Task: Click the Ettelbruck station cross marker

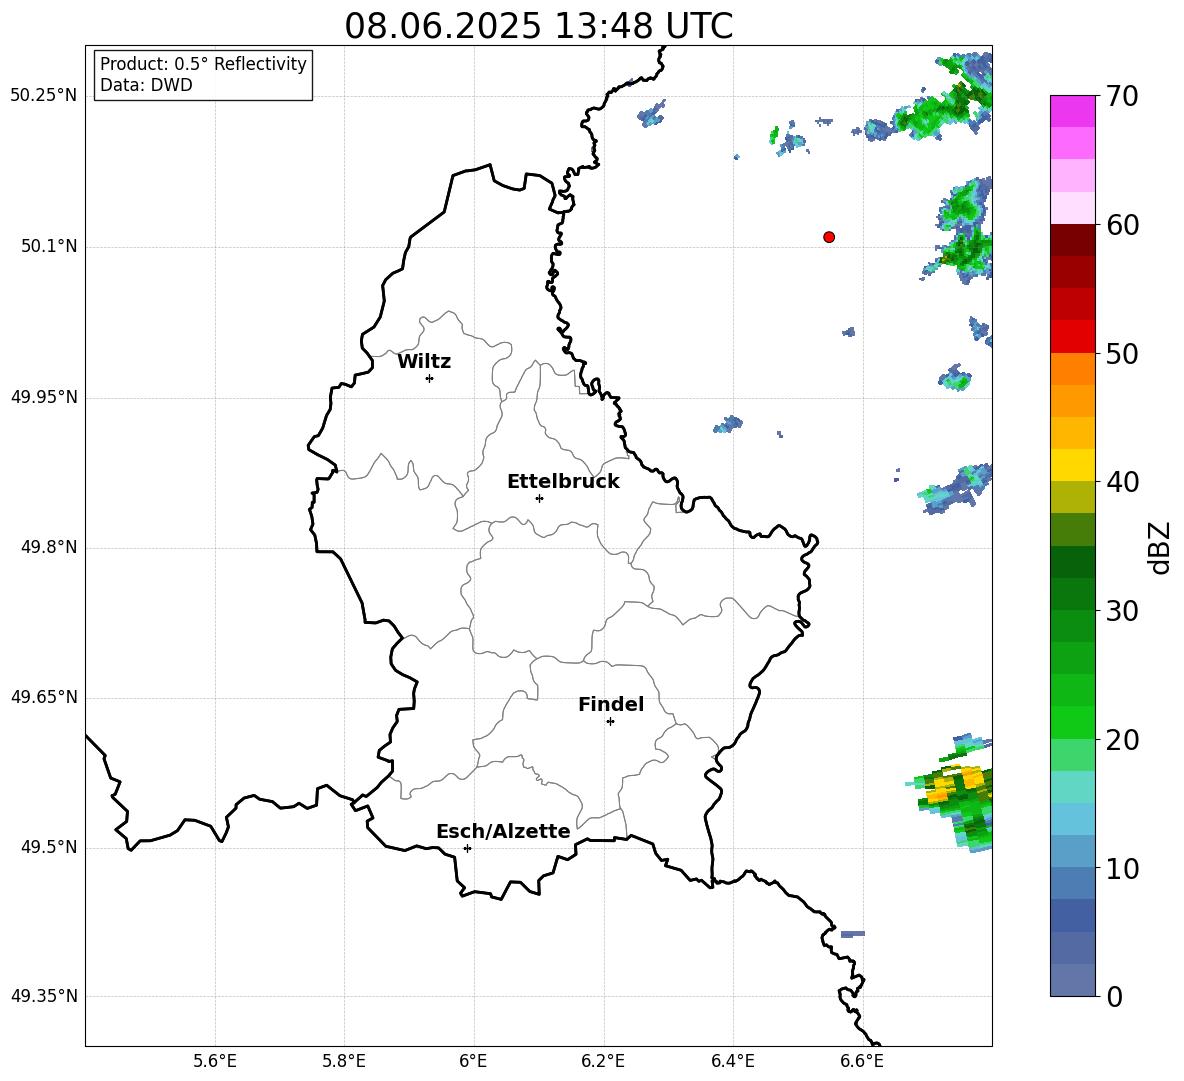Action: coord(539,498)
